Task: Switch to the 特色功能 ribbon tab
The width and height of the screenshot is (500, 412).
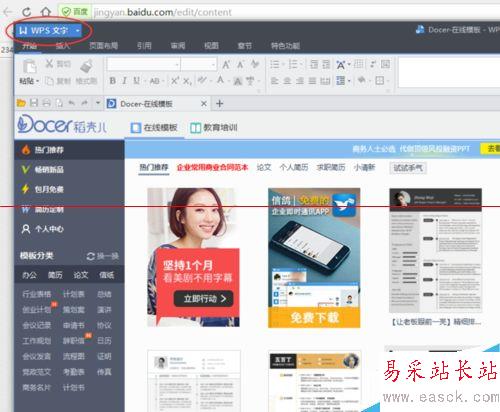Action: coord(285,46)
